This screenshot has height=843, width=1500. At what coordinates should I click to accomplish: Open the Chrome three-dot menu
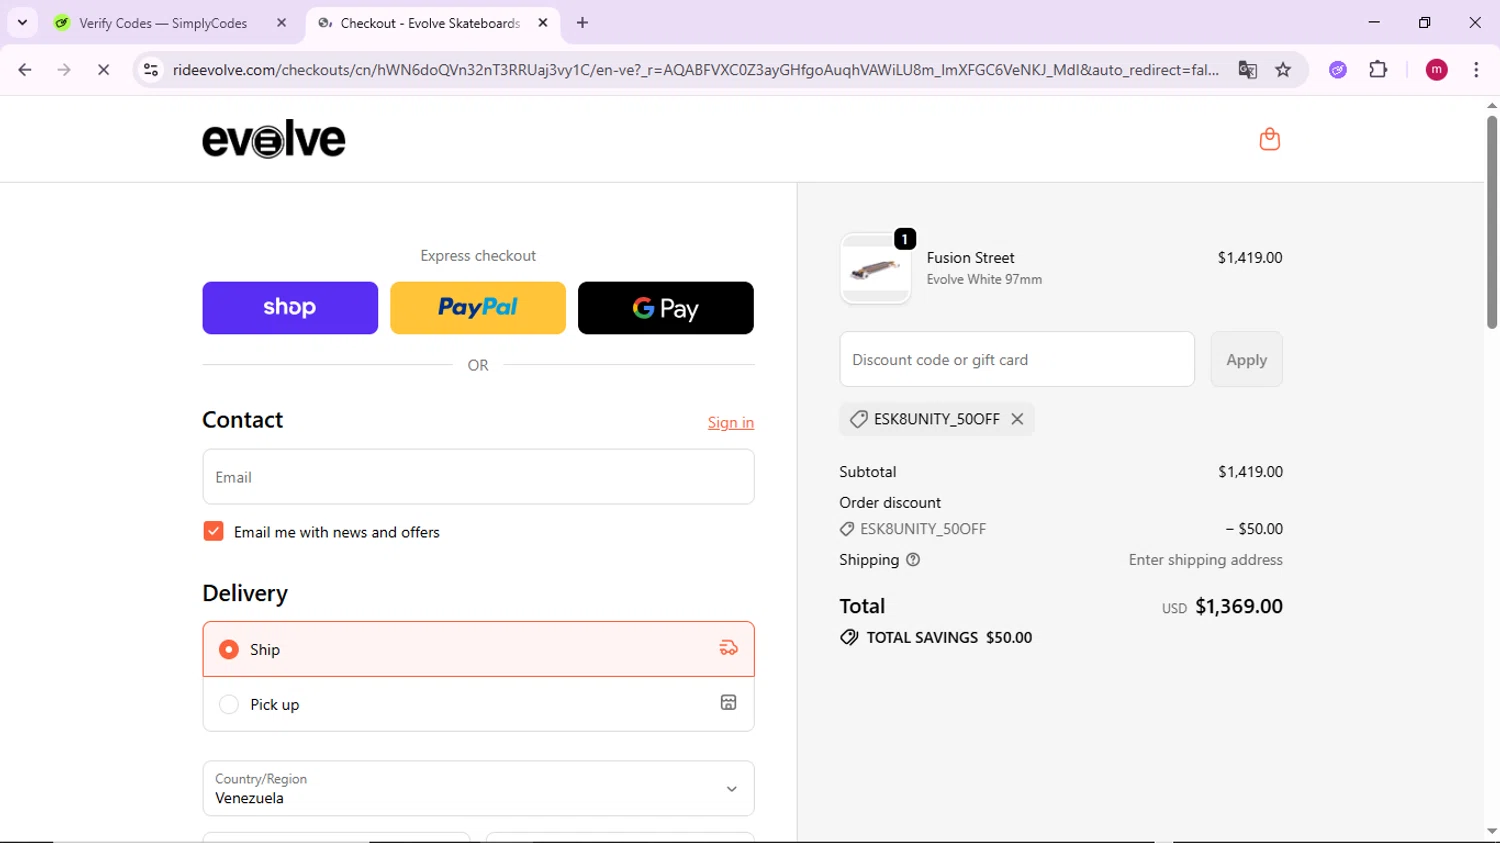(1476, 70)
